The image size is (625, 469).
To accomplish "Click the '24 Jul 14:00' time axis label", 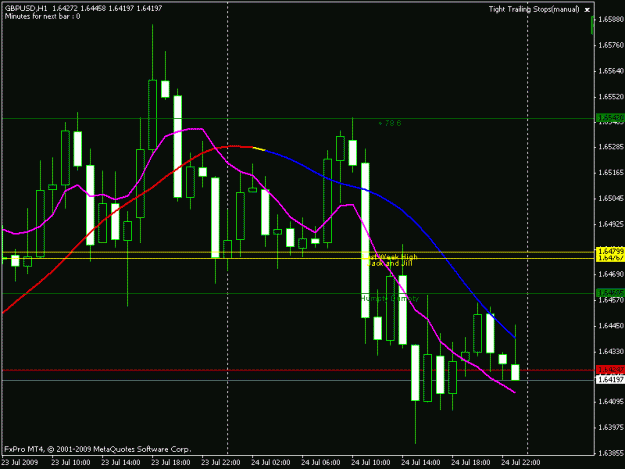I will [421, 462].
